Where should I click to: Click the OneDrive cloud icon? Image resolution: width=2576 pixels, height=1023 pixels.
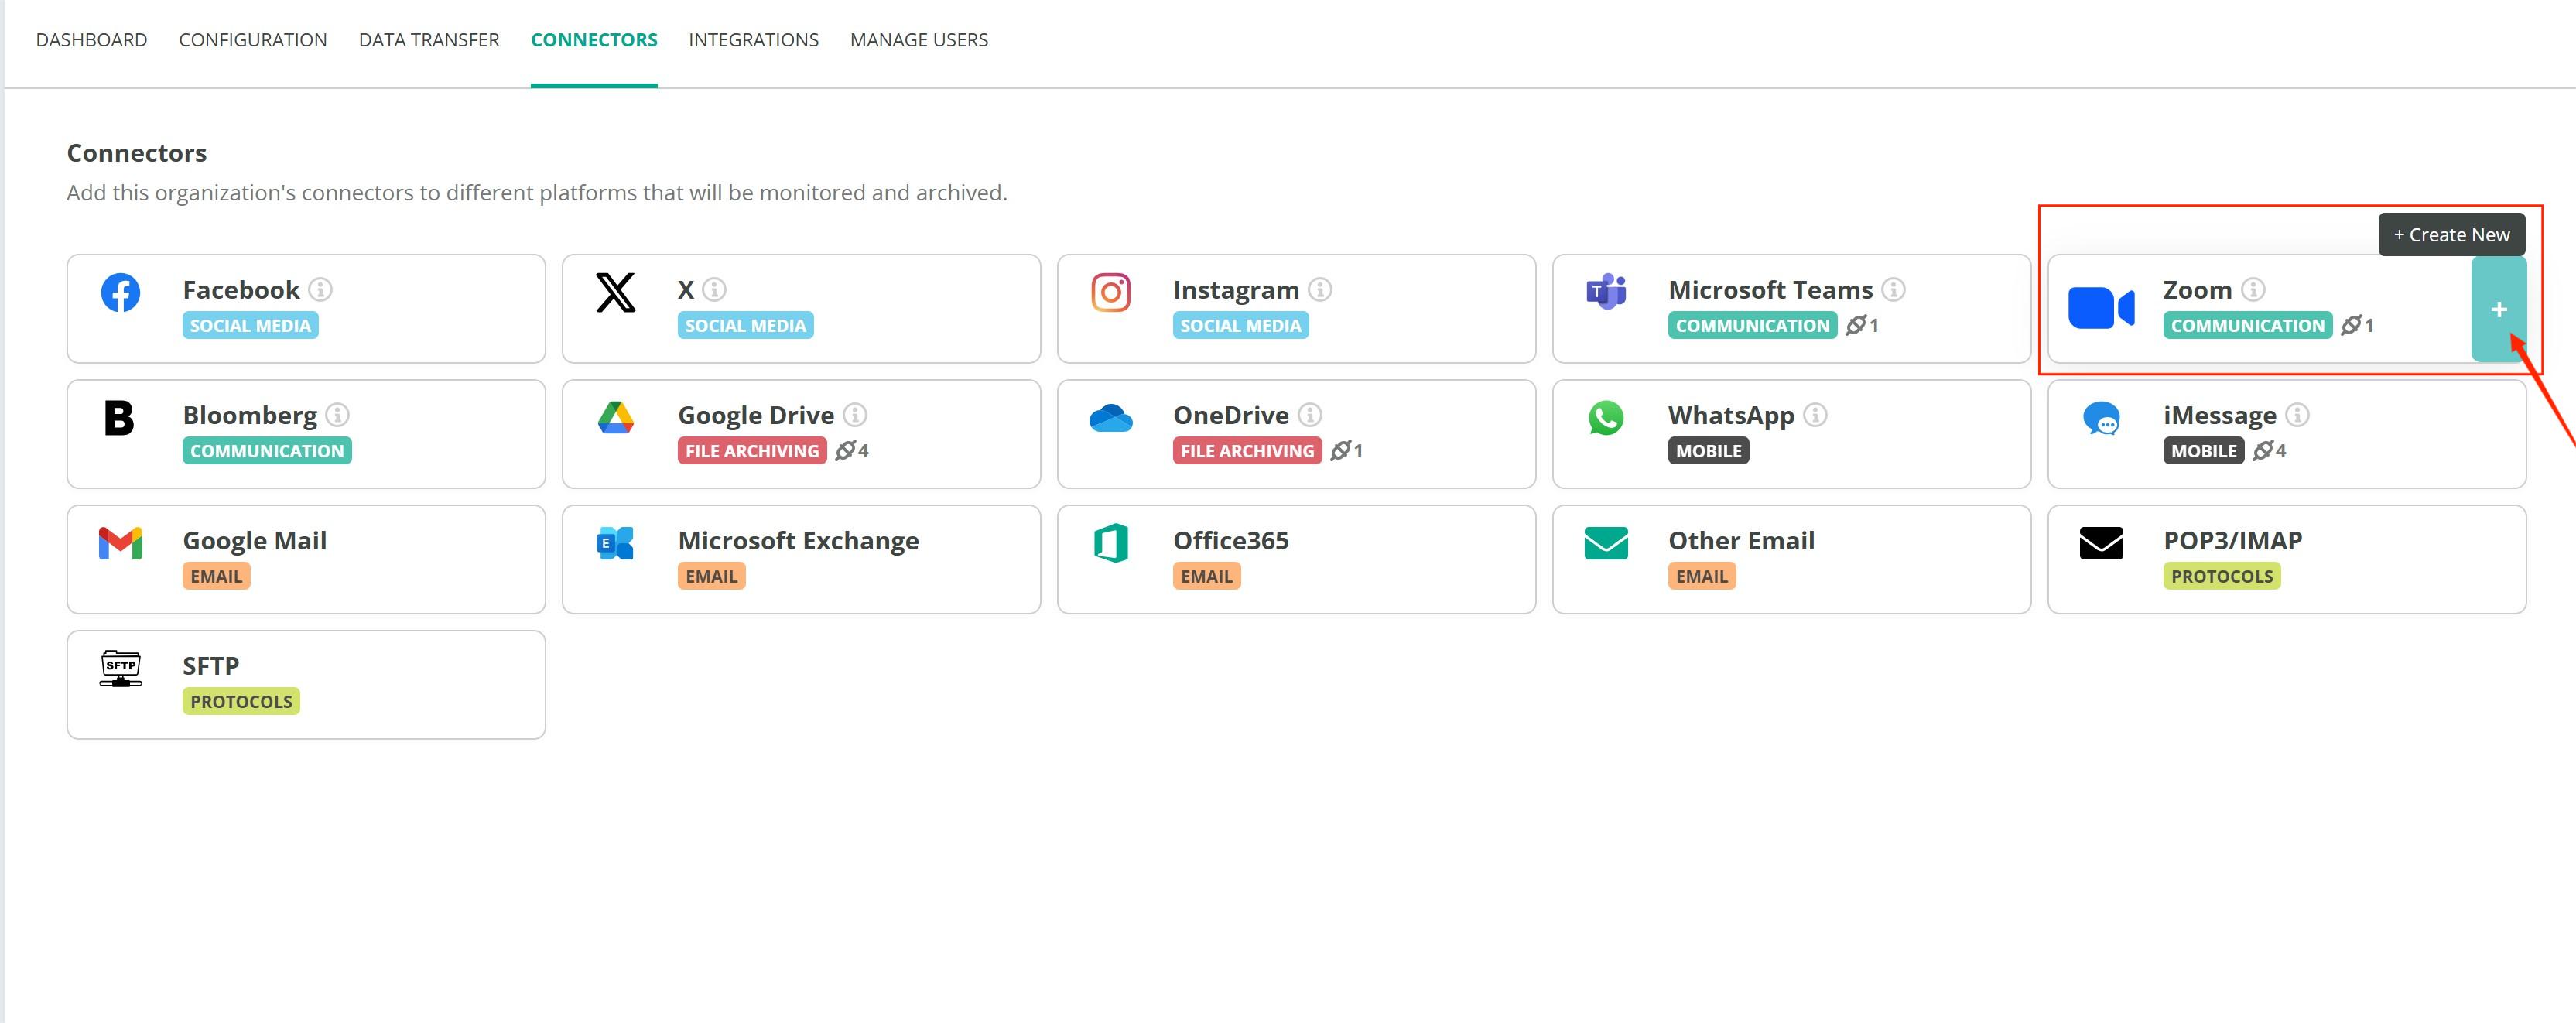point(1110,418)
